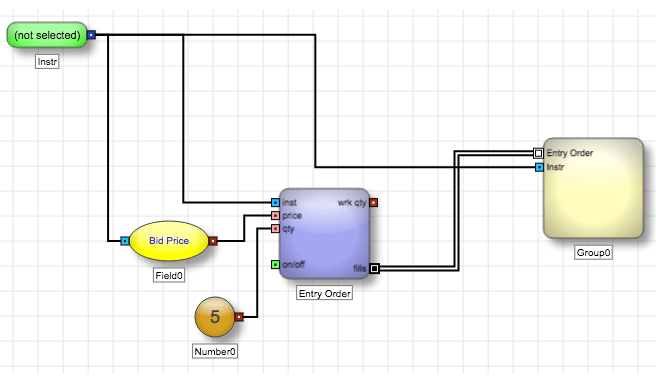
Task: Click the Instr block's blue output port
Action: click(91, 35)
